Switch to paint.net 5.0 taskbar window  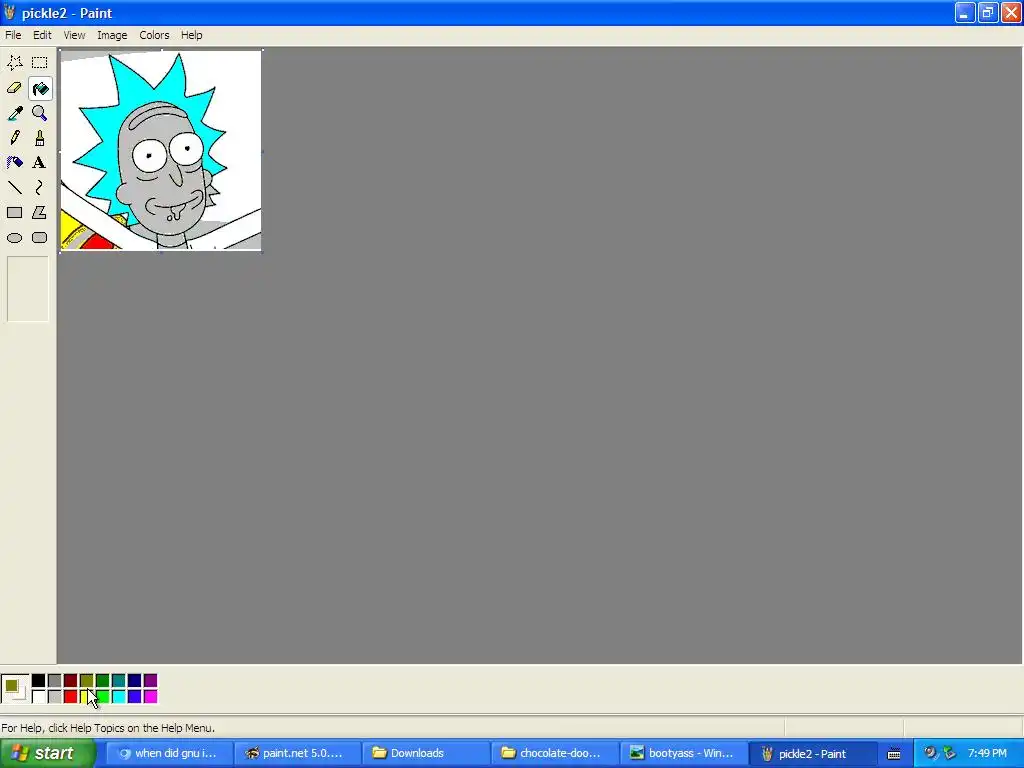coord(296,753)
